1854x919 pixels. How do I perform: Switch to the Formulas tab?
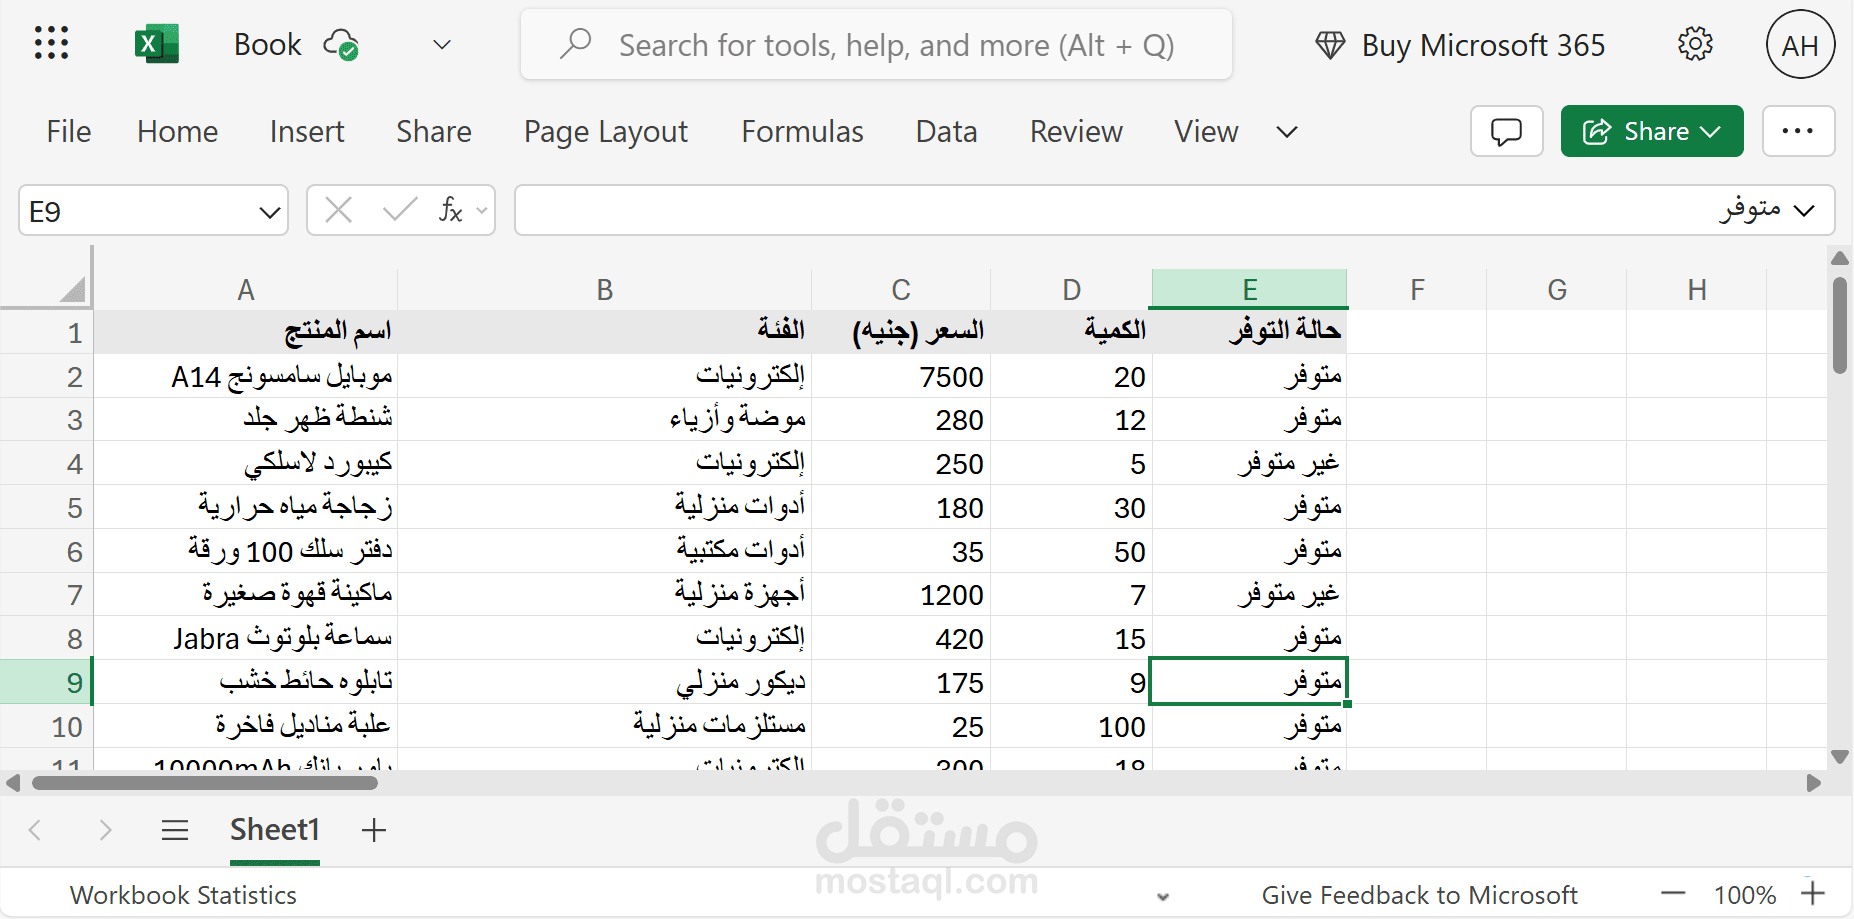pos(803,132)
